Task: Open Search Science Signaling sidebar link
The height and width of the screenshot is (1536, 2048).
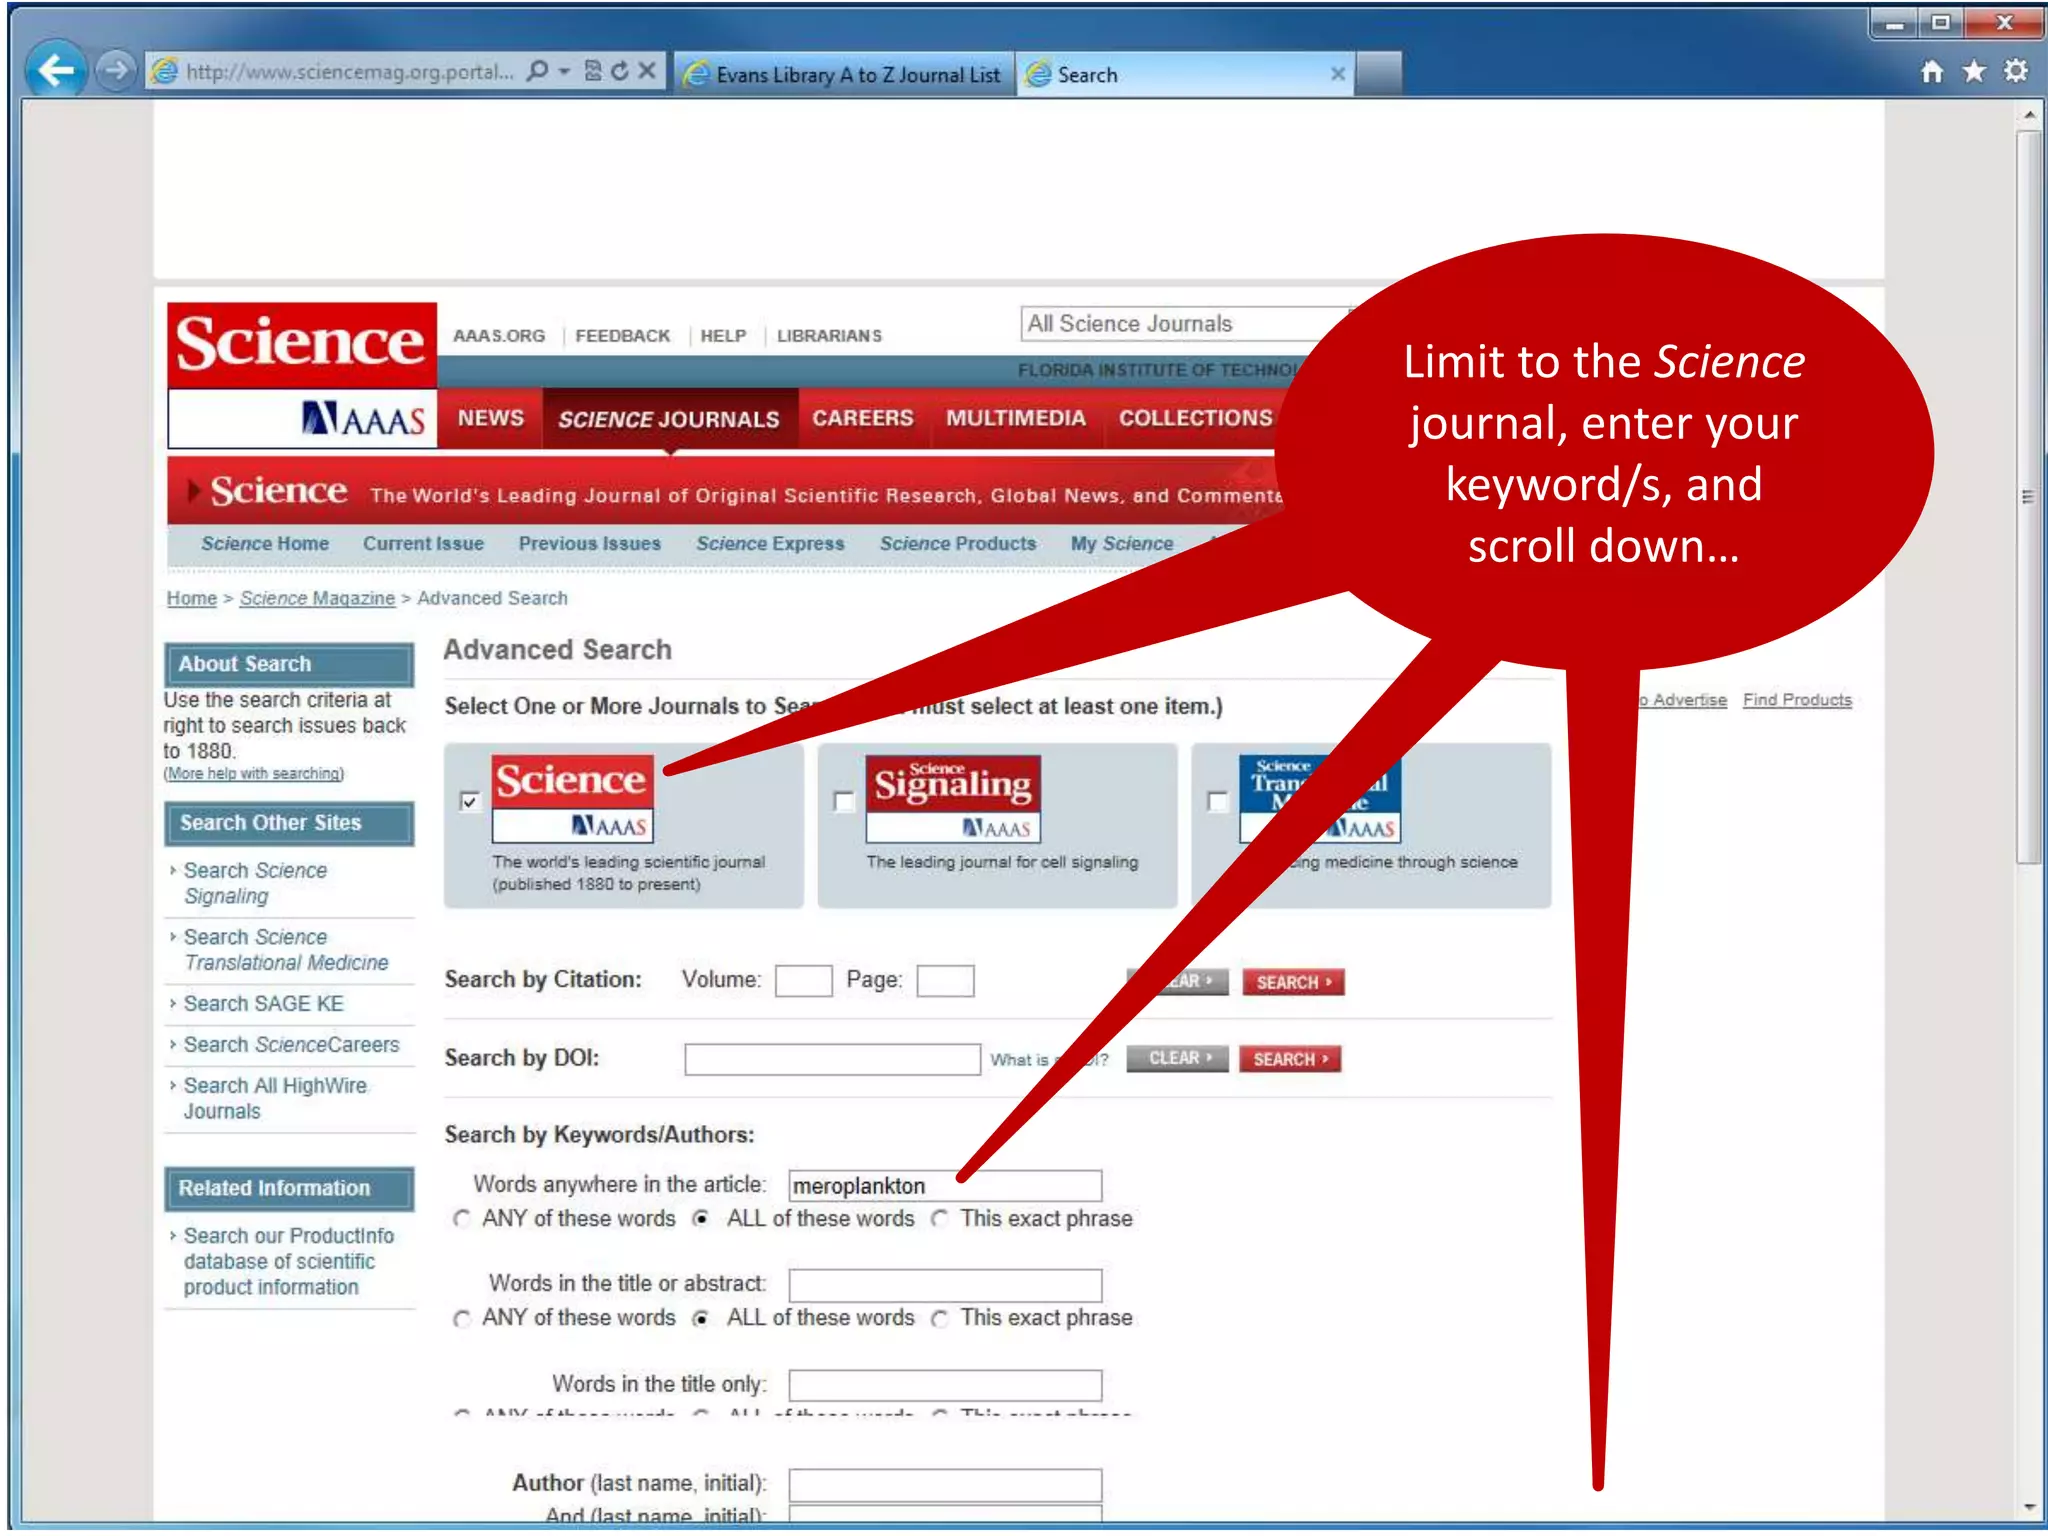Action: point(255,883)
